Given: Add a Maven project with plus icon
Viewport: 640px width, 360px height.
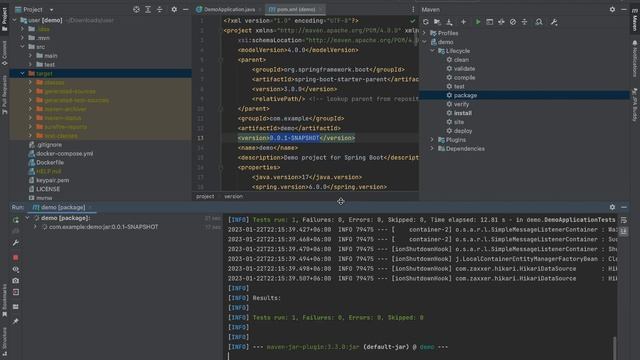Looking at the screenshot, I should [463, 22].
